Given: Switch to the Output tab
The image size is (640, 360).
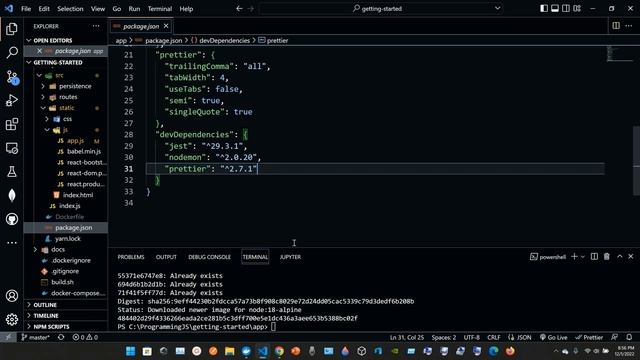Looking at the screenshot, I should coord(166,257).
